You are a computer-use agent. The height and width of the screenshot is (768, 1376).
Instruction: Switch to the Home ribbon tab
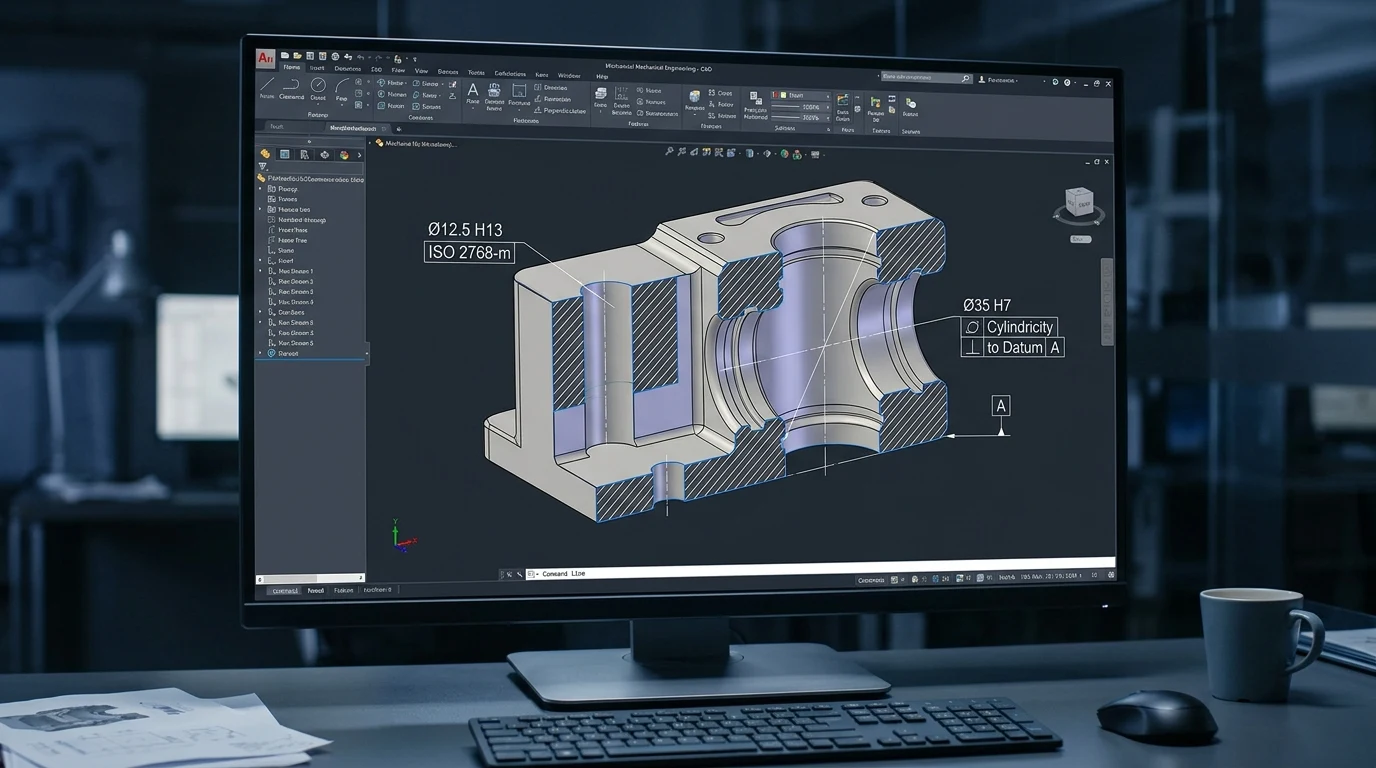click(x=291, y=69)
